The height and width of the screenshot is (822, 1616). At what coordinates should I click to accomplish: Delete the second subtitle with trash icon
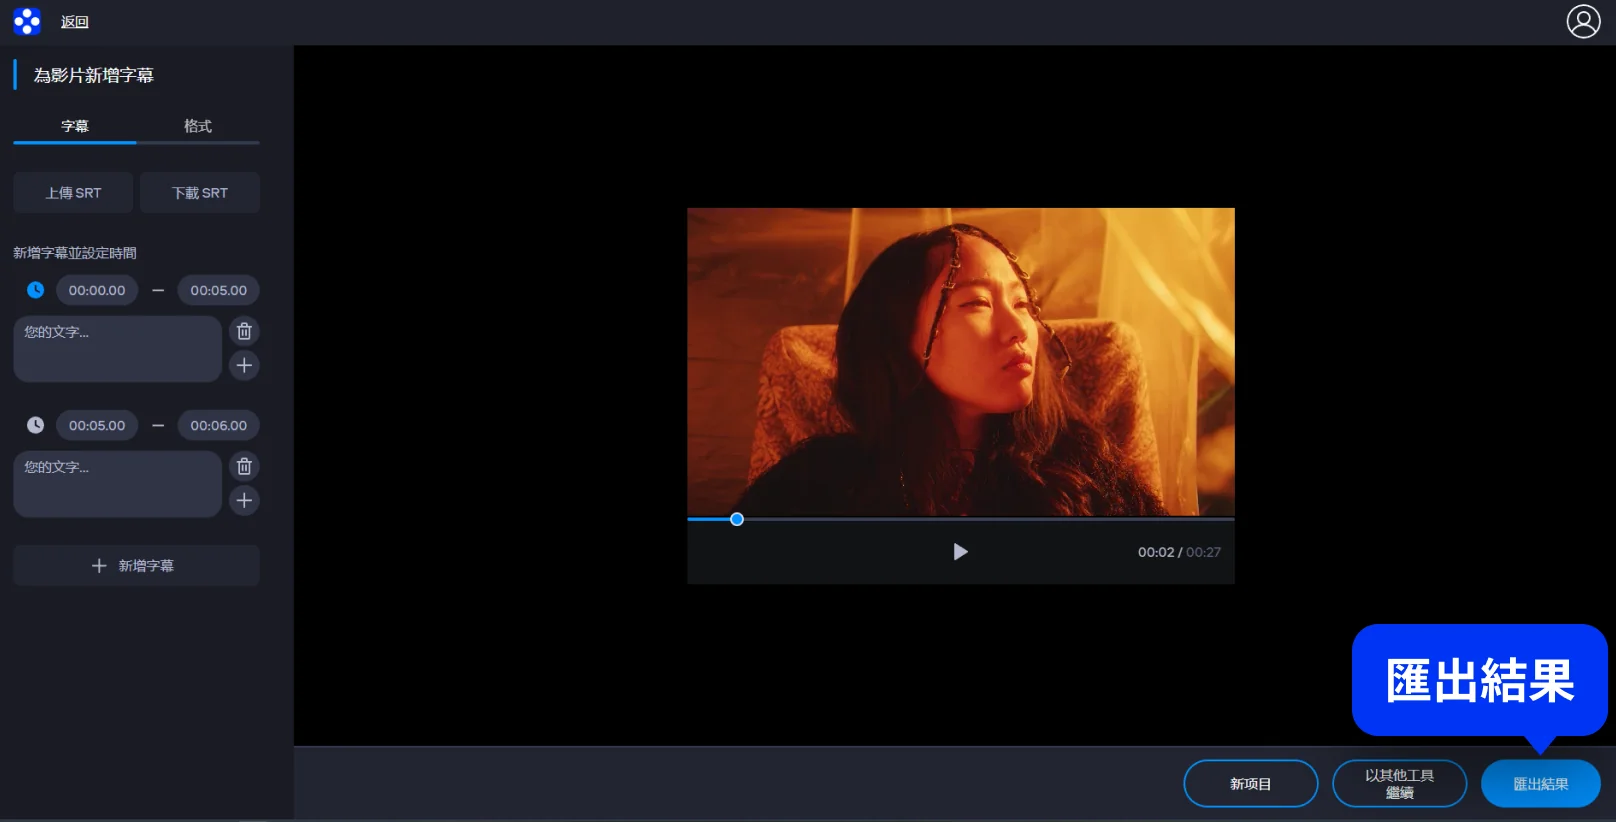coord(244,466)
